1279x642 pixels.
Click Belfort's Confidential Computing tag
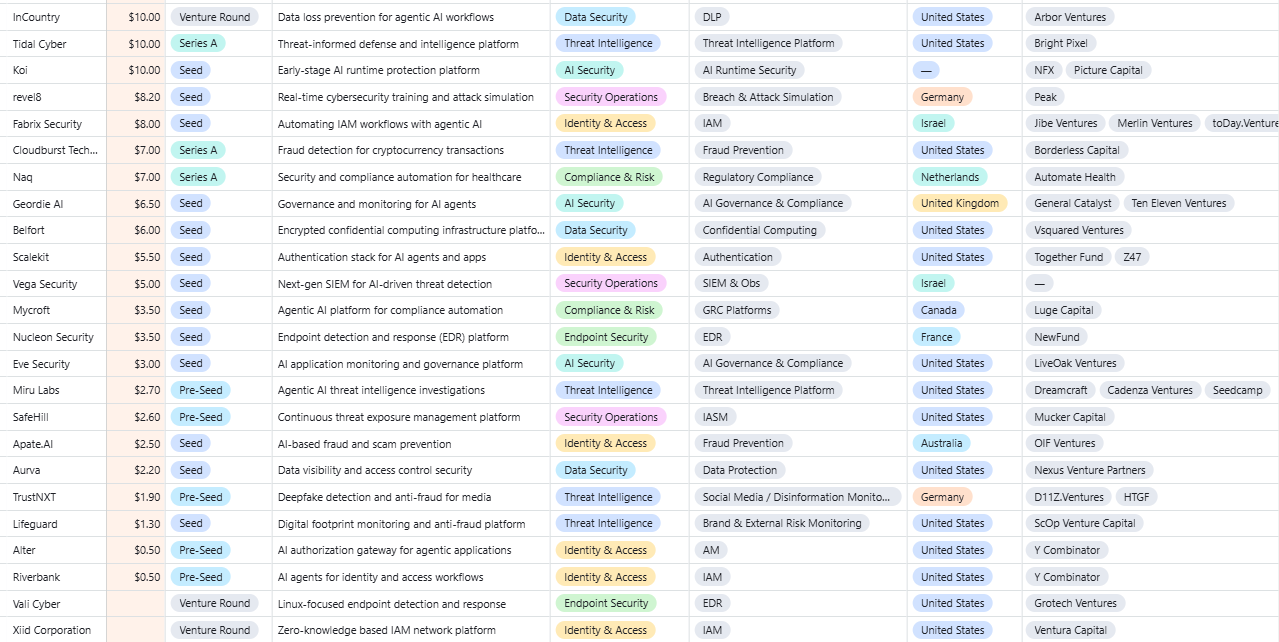coord(760,230)
